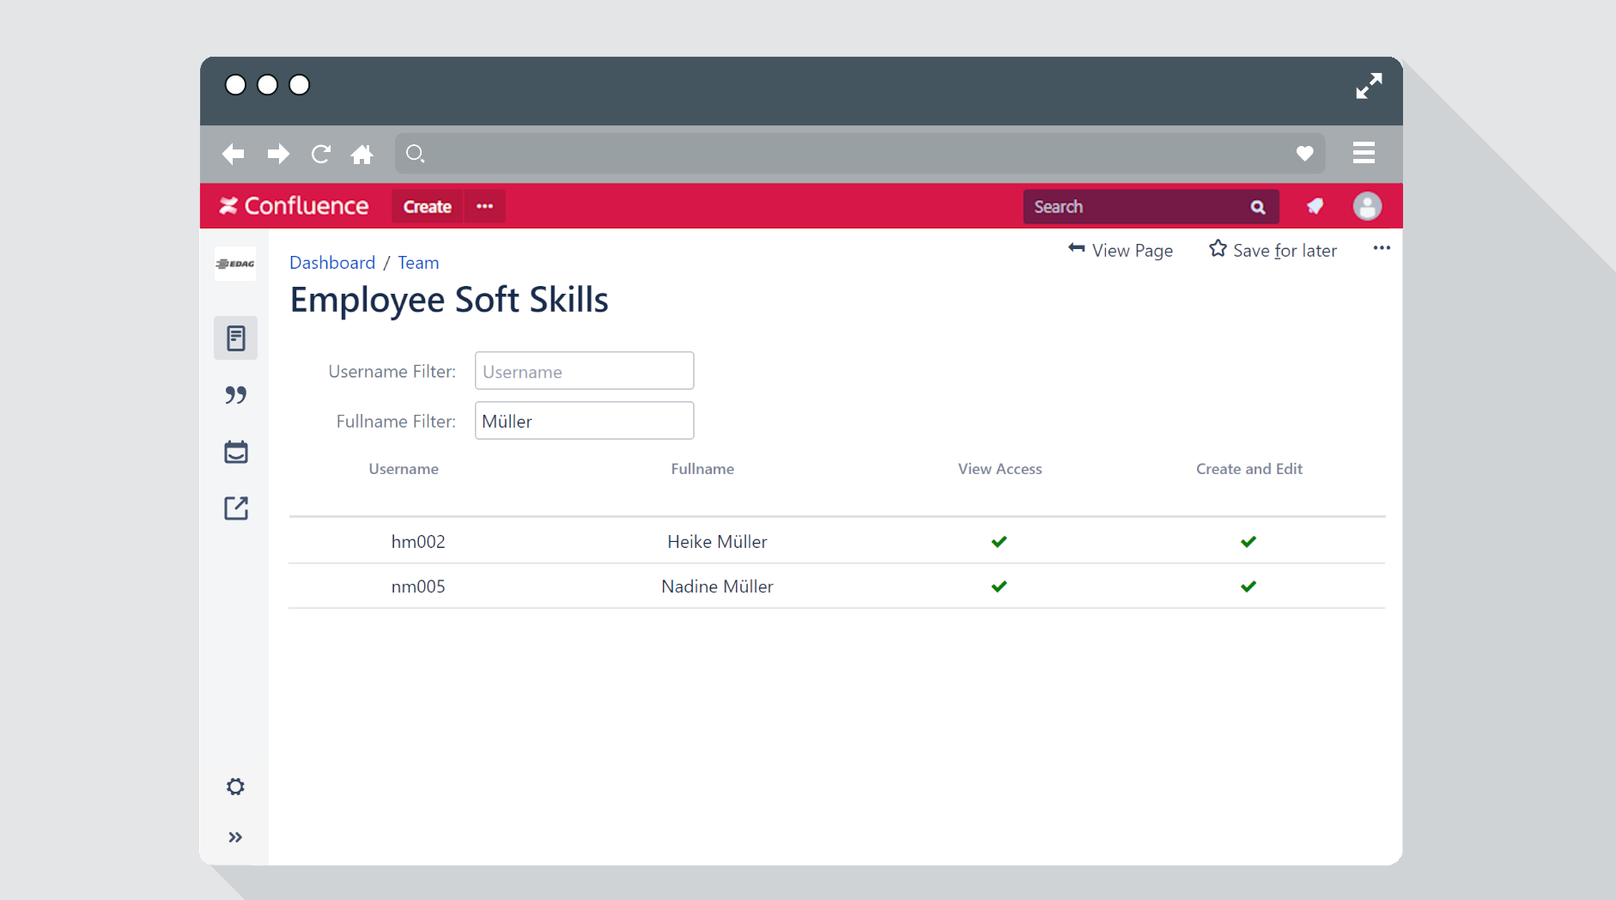Click the browser back arrow
Screen dimensions: 1616x900
(x=233, y=154)
